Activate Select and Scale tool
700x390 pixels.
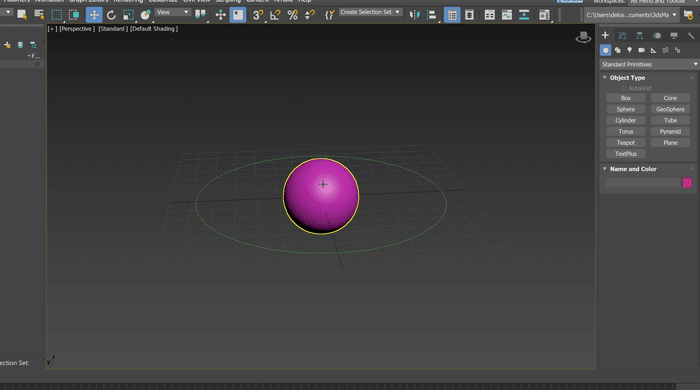tap(128, 15)
